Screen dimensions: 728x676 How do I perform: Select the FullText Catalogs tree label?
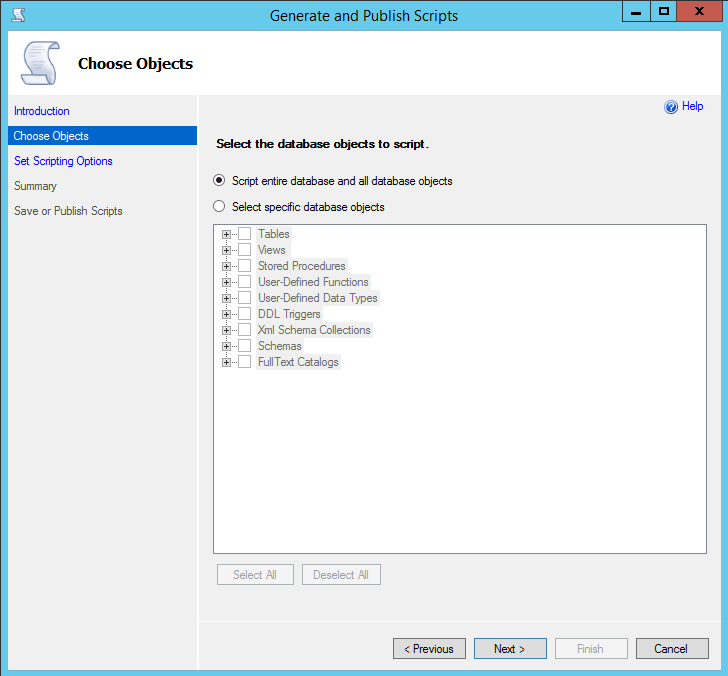[298, 362]
